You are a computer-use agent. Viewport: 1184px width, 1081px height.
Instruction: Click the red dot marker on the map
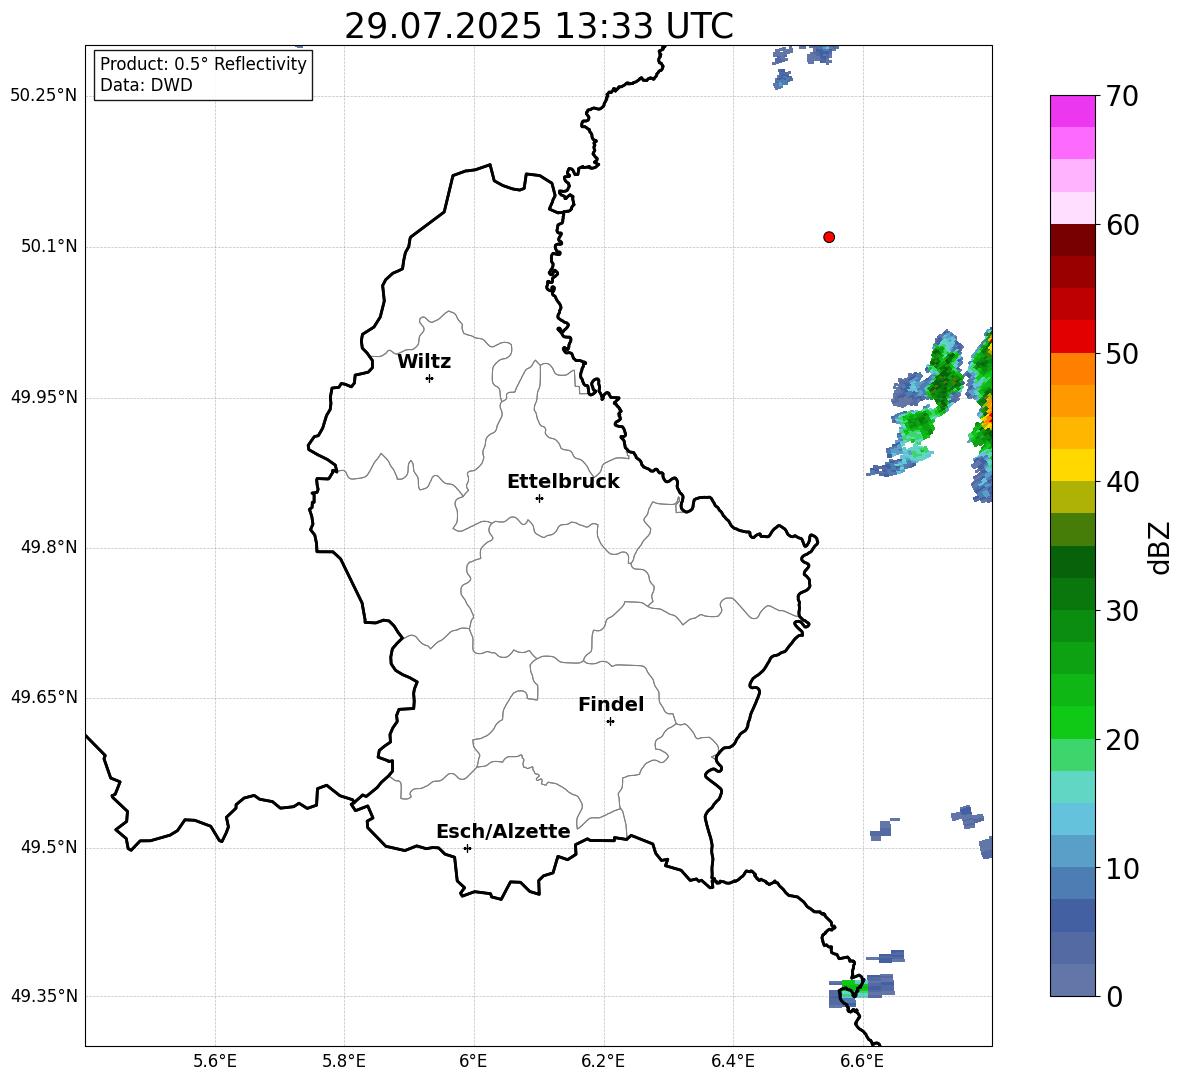829,237
